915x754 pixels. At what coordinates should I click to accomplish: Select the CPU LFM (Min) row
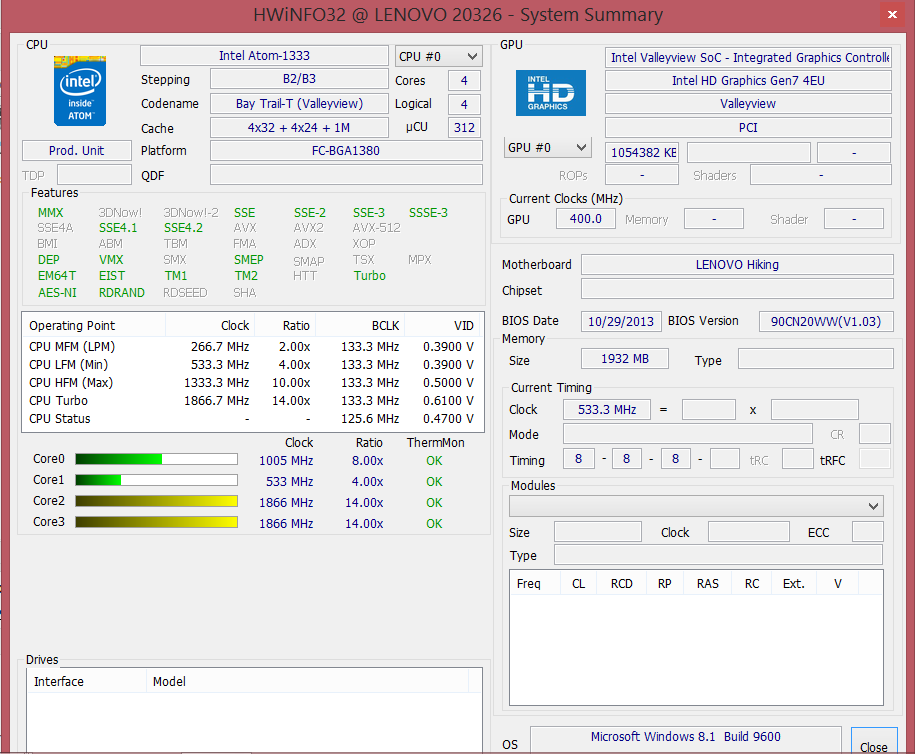point(252,365)
